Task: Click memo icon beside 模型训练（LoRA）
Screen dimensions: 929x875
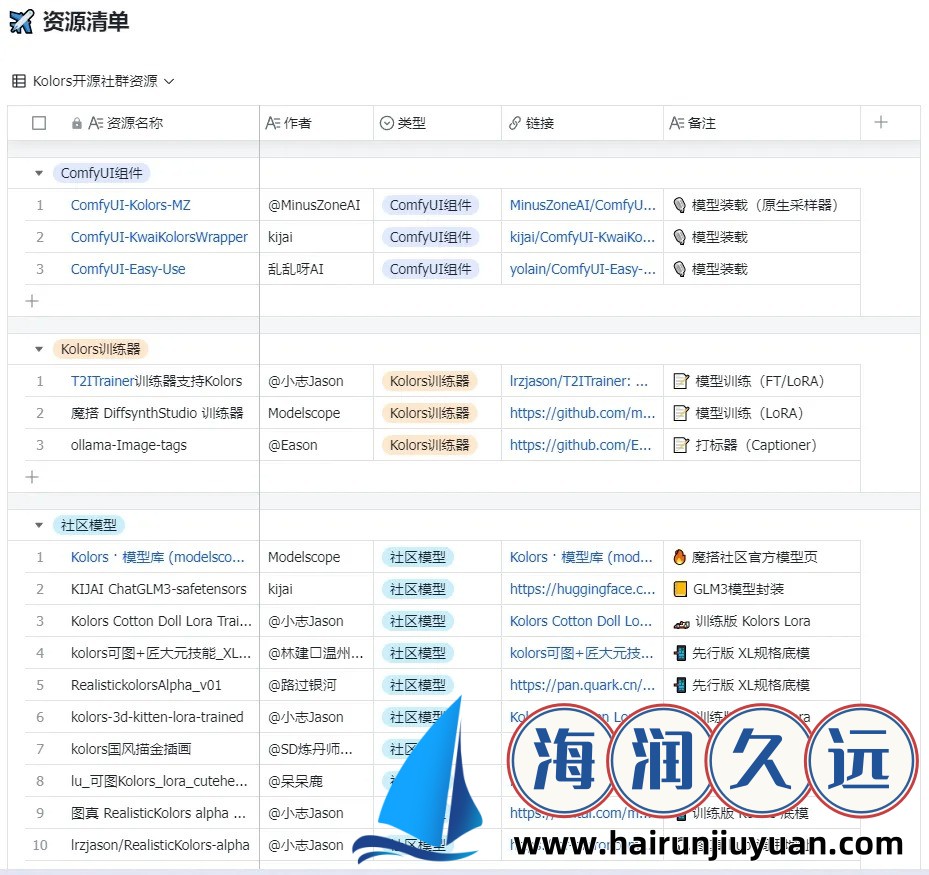Action: [681, 413]
